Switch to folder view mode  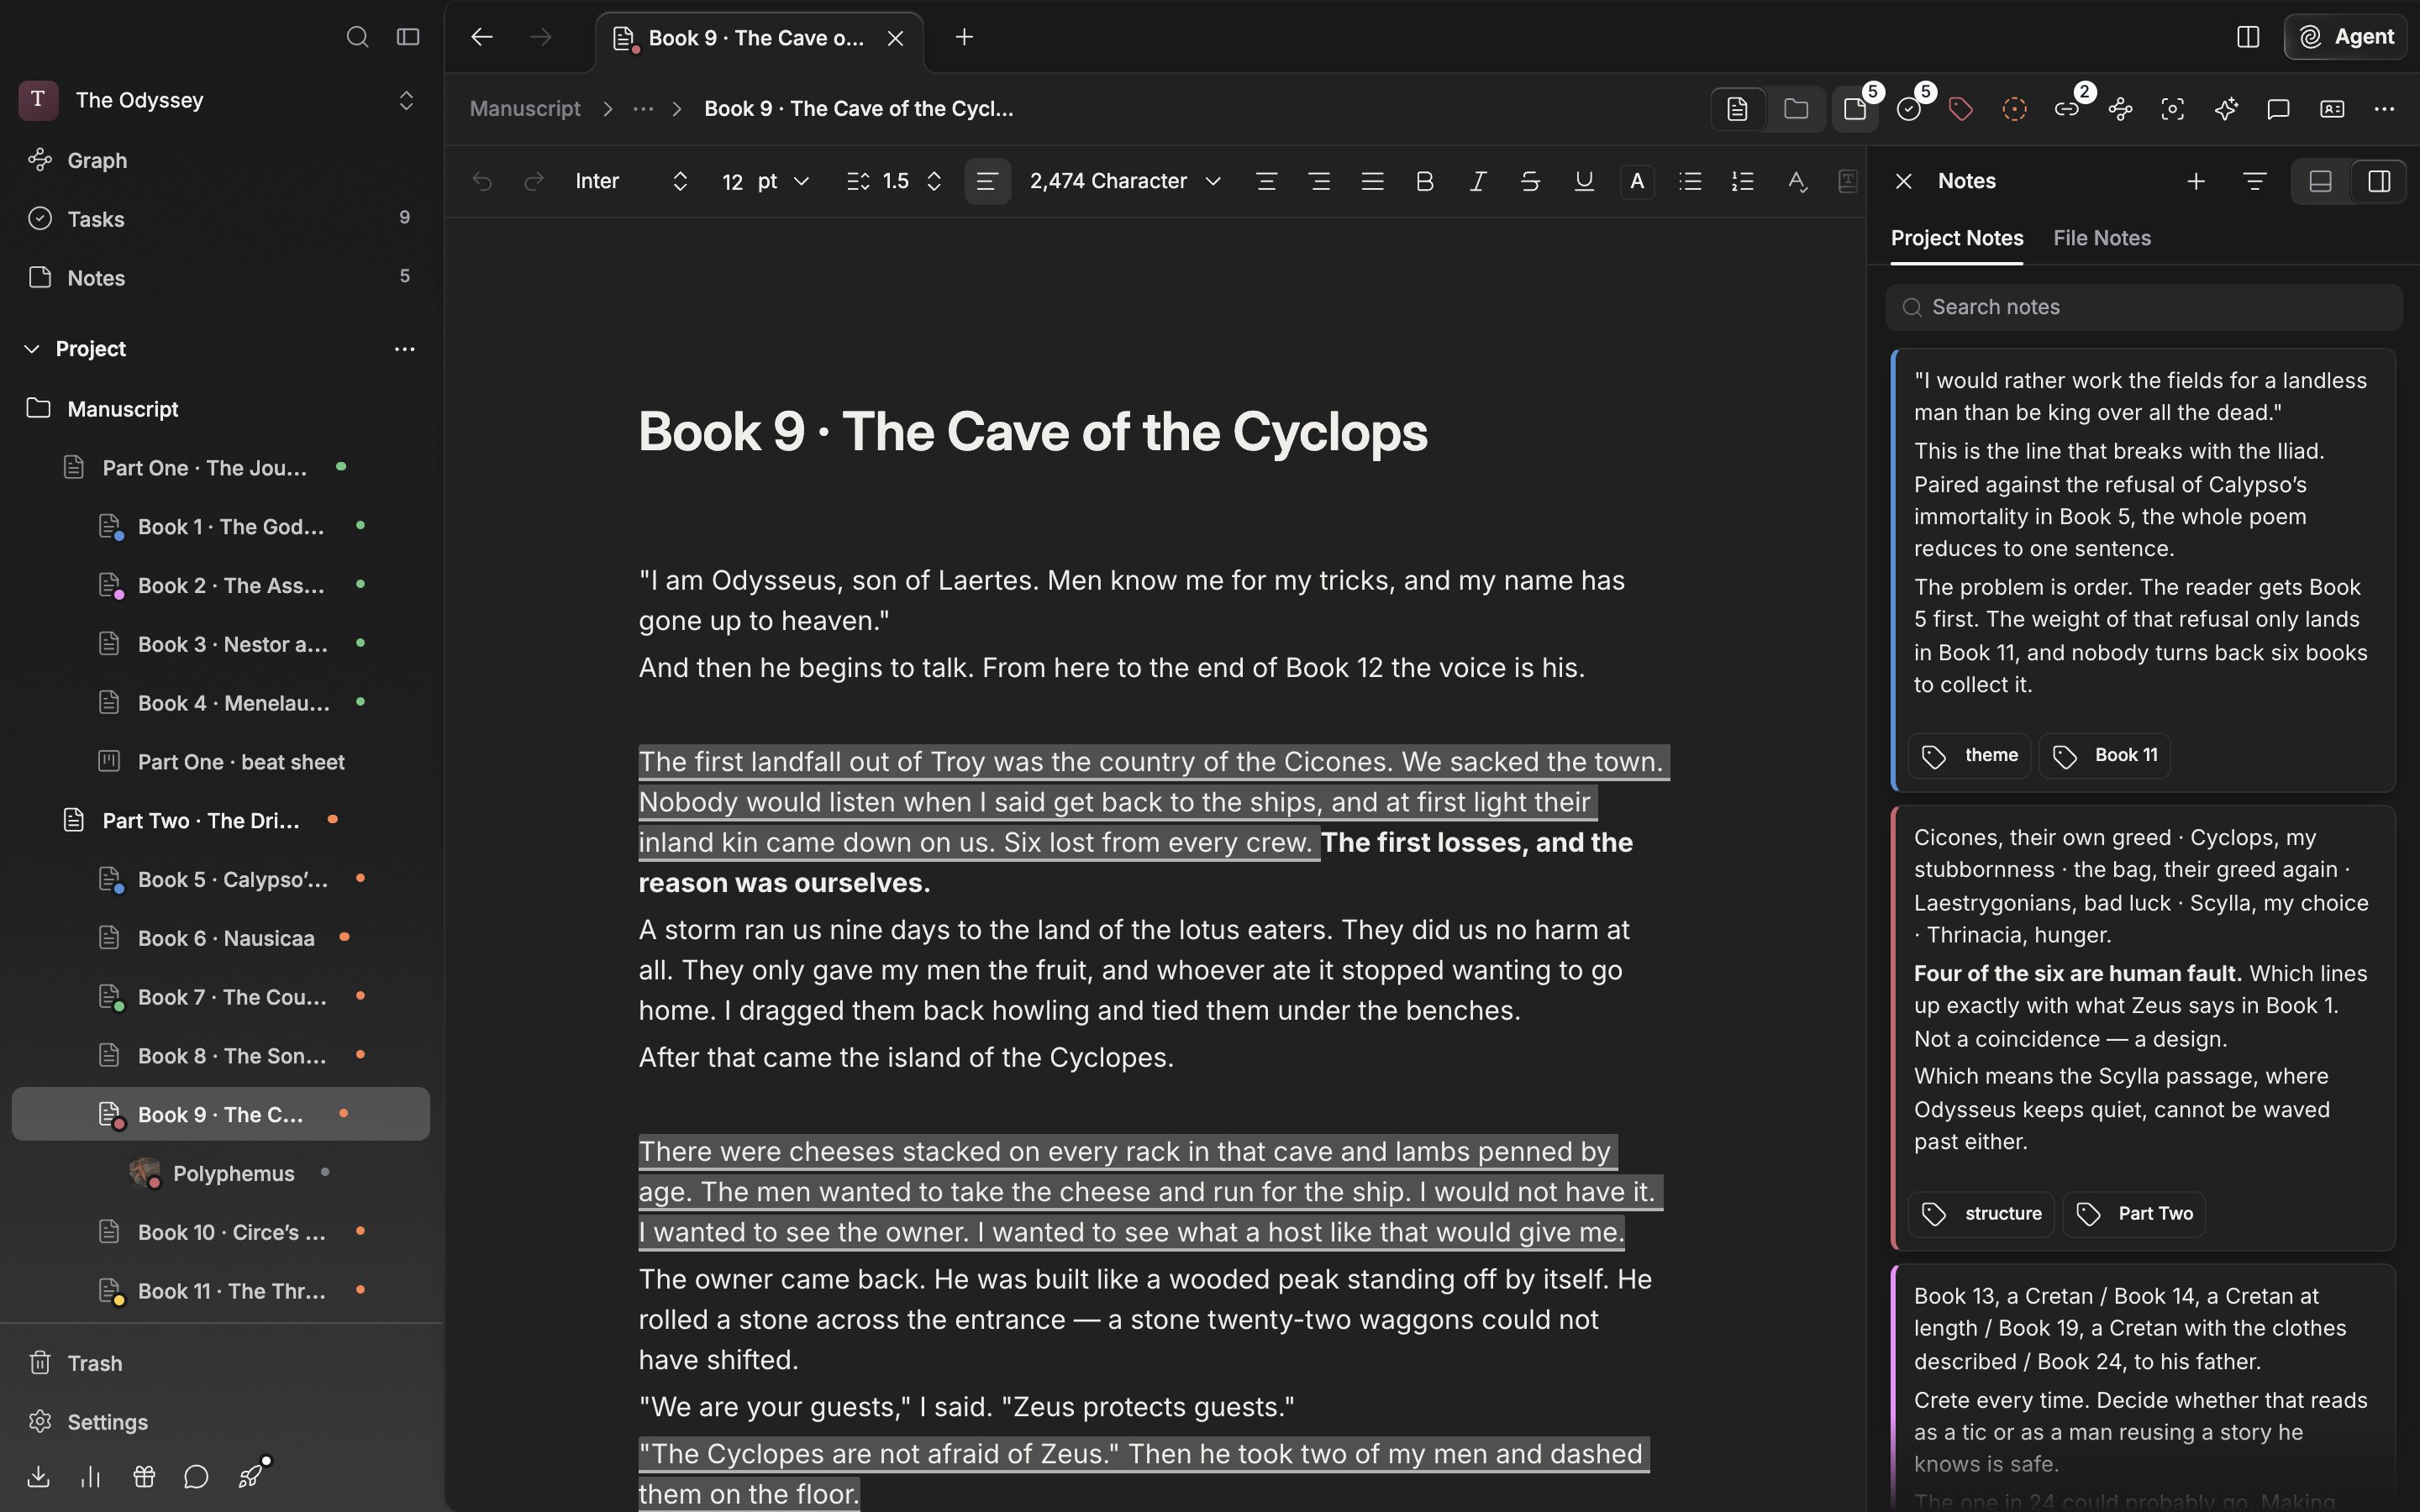1796,109
